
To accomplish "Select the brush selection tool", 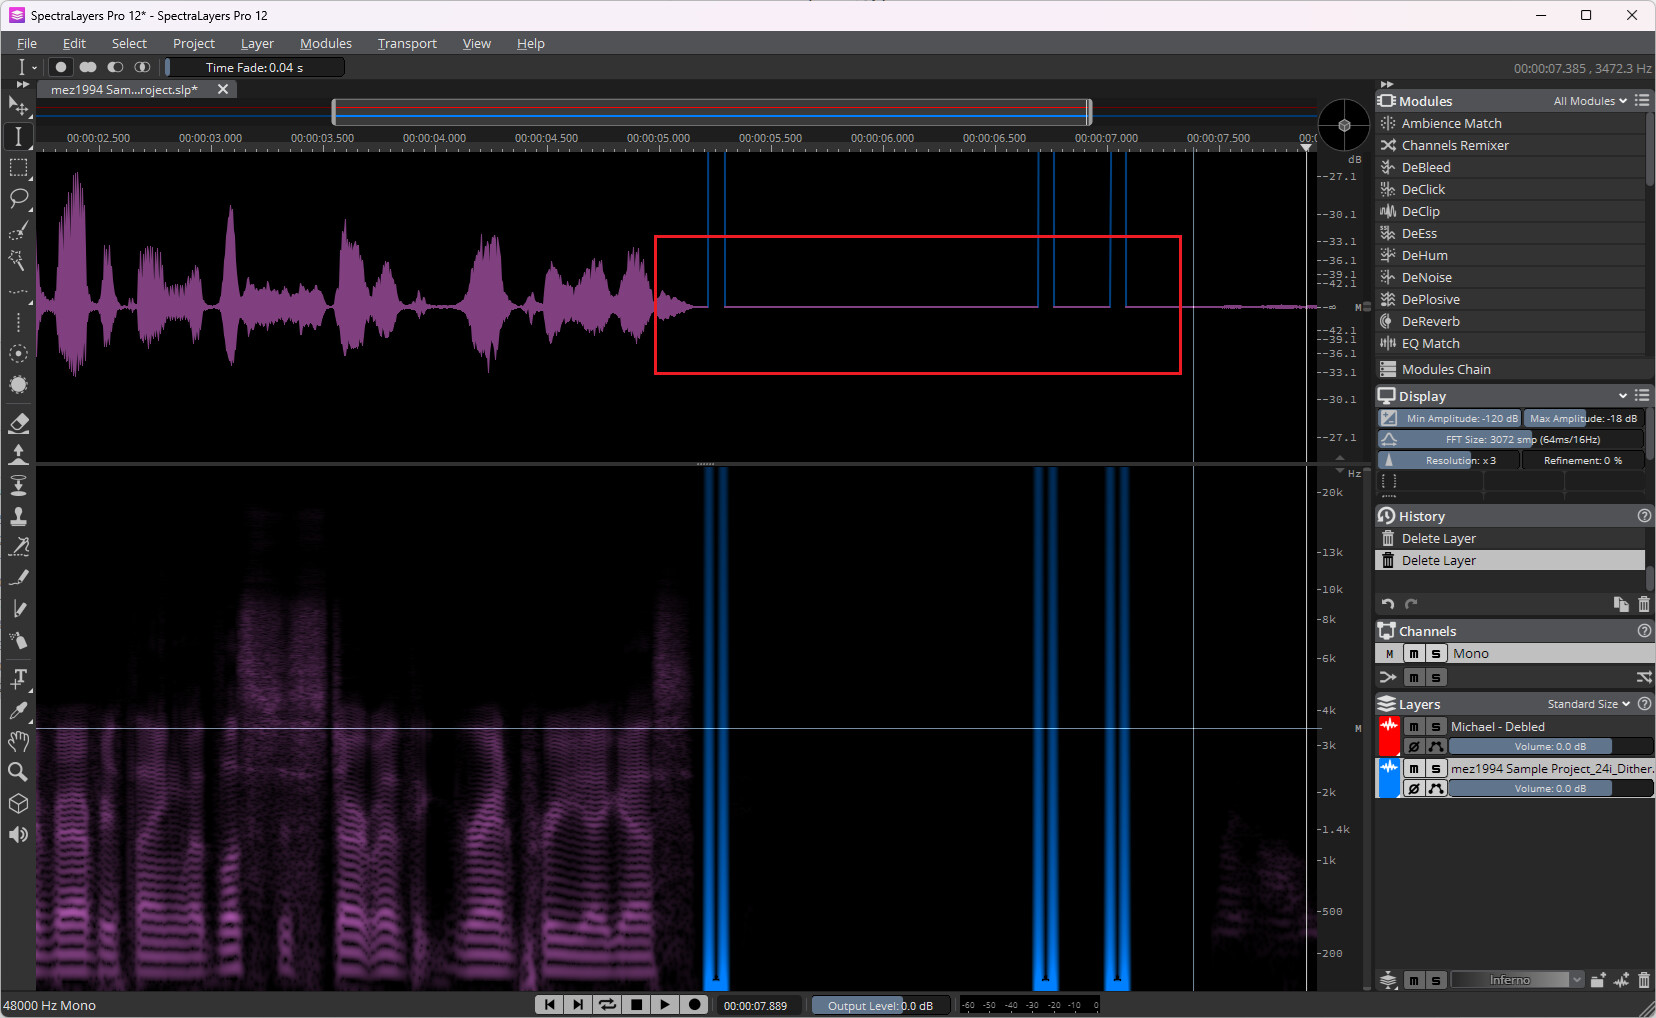I will click(18, 230).
